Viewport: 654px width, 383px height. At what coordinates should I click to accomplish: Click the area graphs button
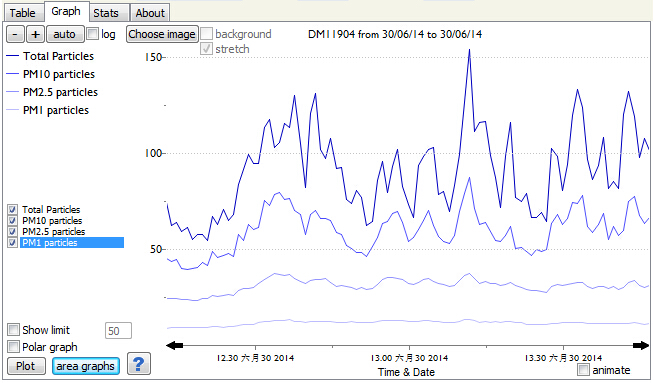pyautogui.click(x=86, y=366)
